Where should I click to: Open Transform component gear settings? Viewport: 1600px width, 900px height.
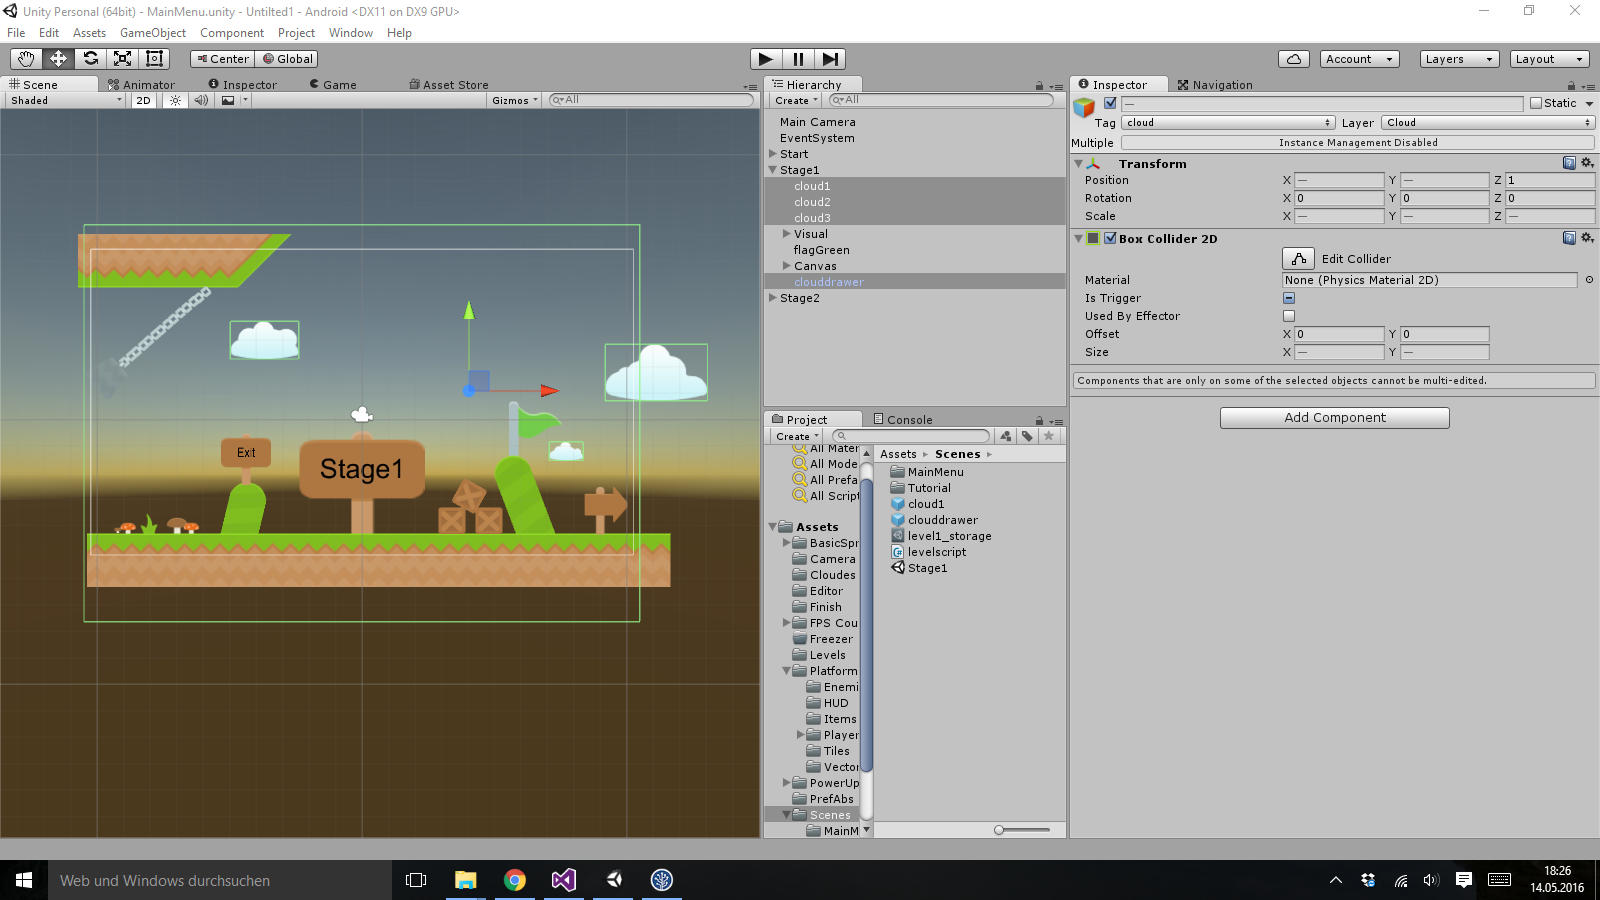1587,163
